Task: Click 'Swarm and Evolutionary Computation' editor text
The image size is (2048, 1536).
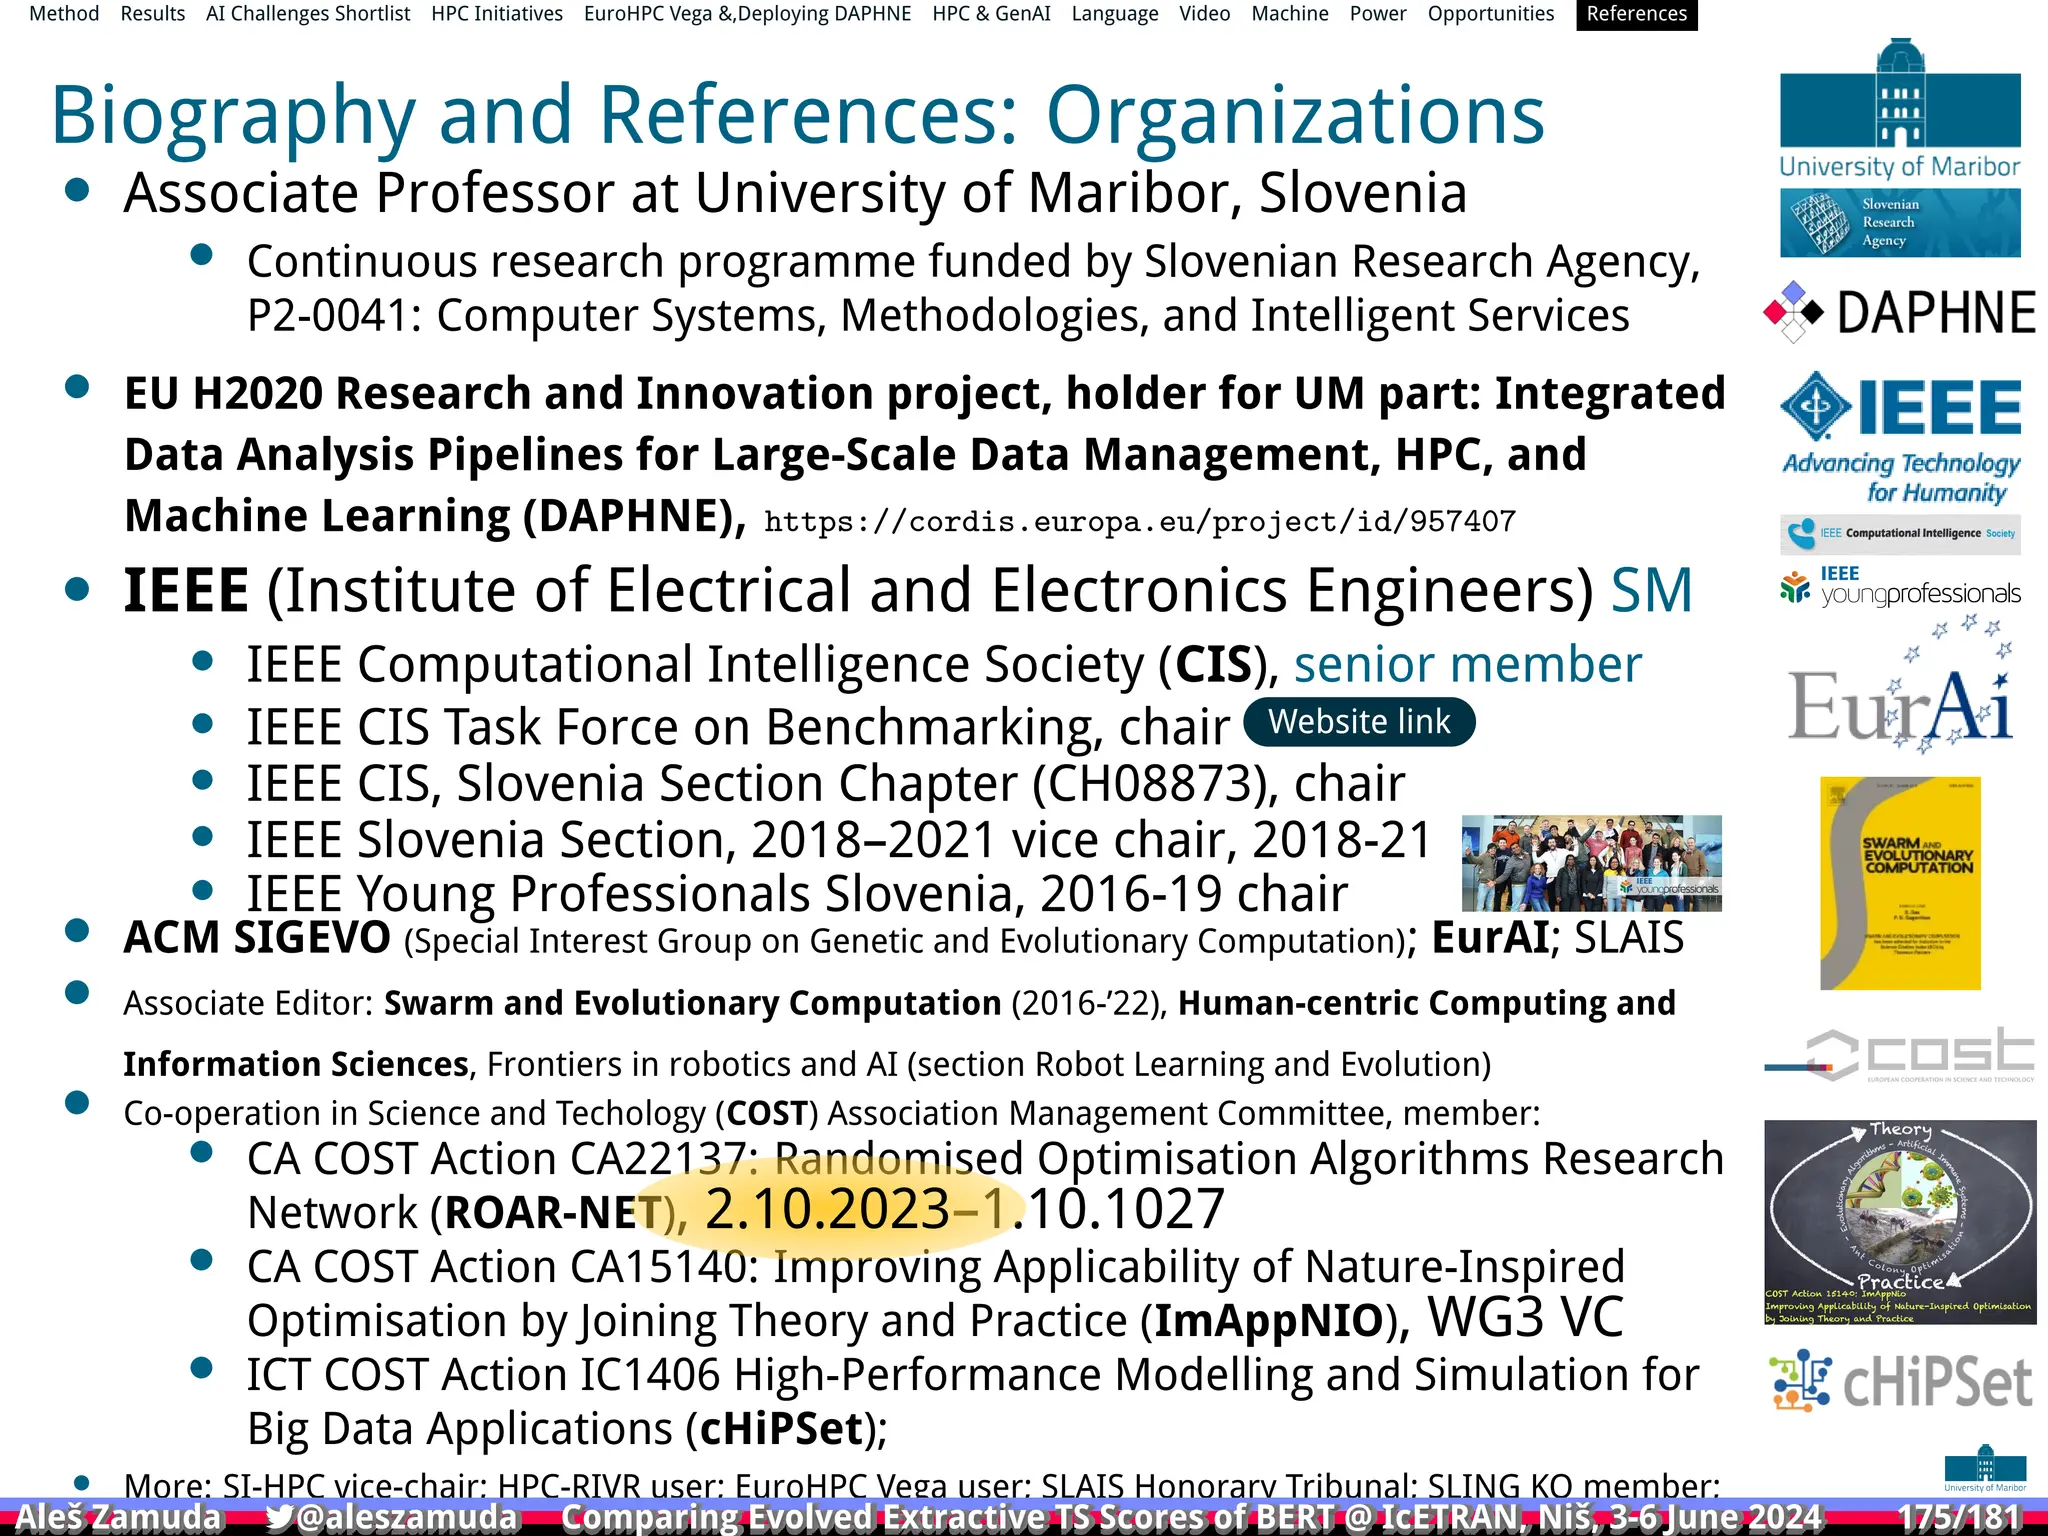Action: tap(692, 1002)
